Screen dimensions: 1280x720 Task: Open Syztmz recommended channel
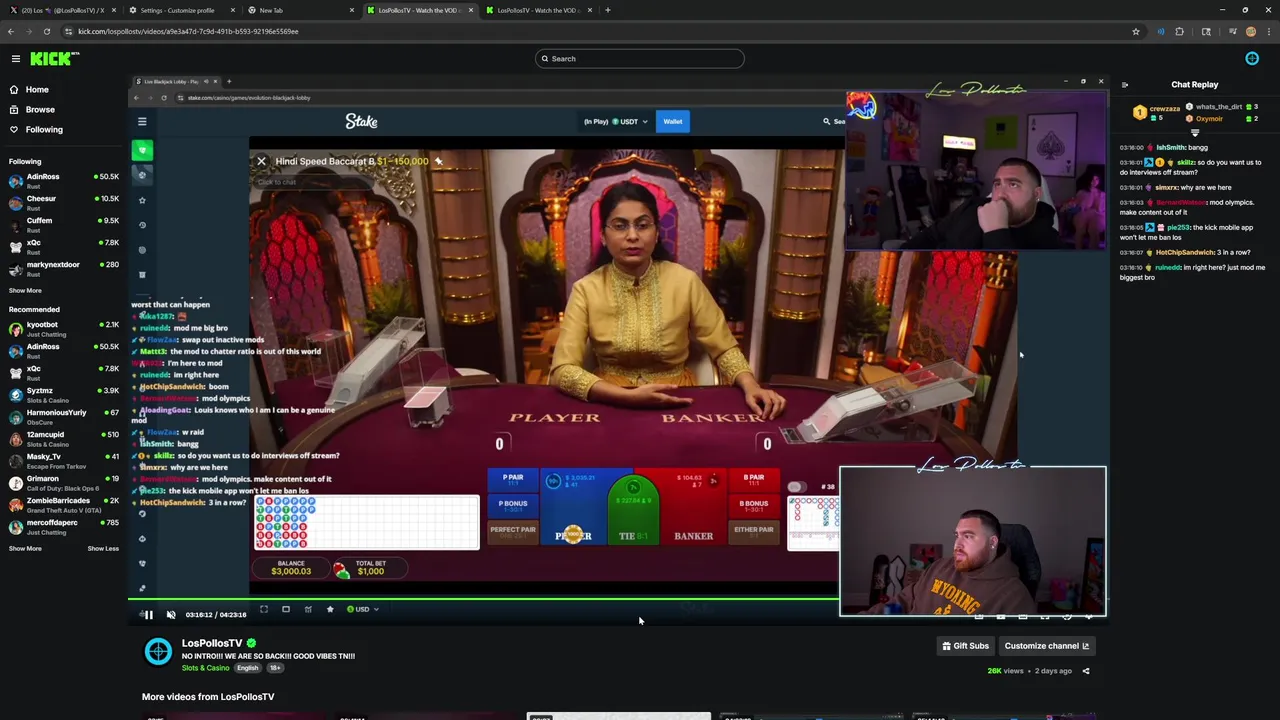click(x=65, y=394)
